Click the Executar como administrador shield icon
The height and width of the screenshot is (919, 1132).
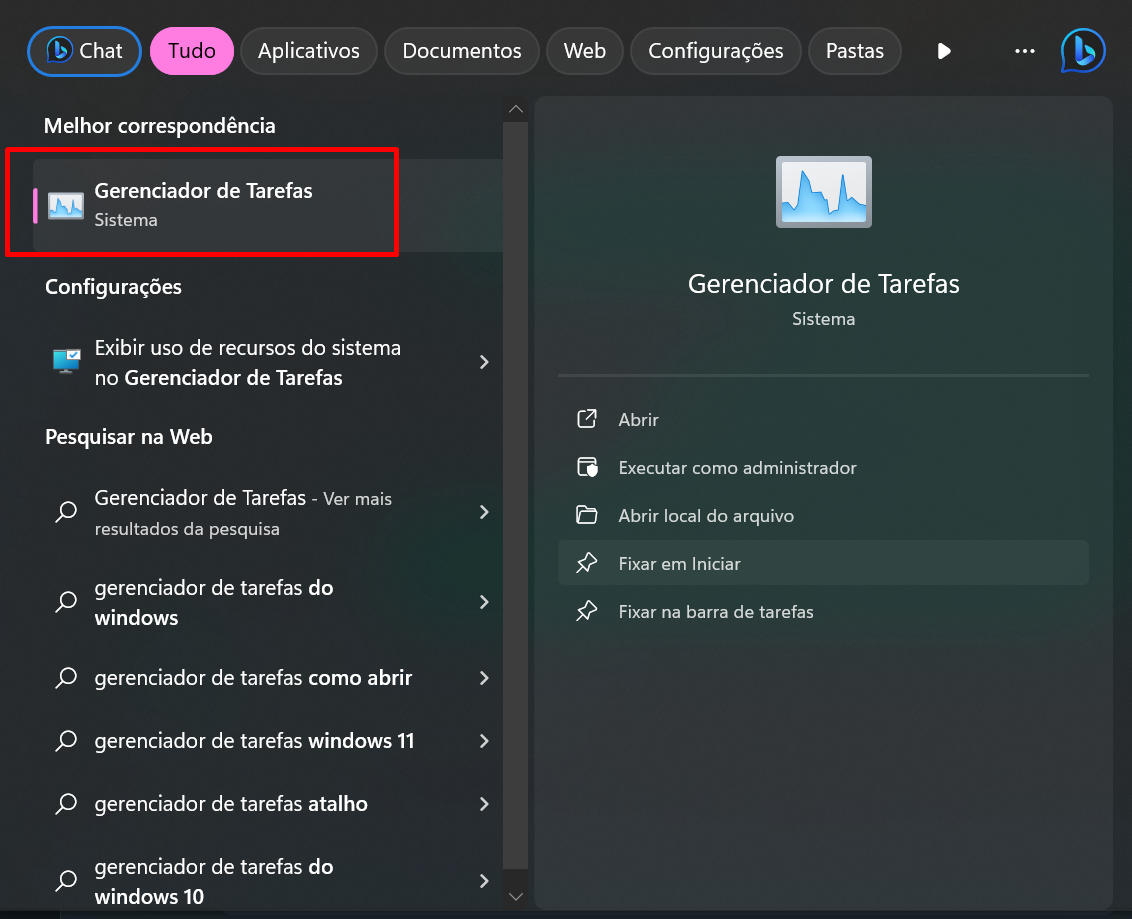click(x=587, y=467)
